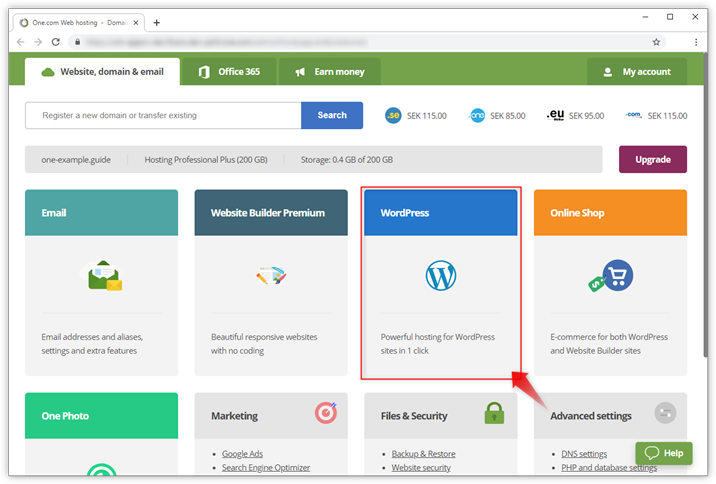Click the browser back arrow
Image resolution: width=716 pixels, height=484 pixels.
pyautogui.click(x=21, y=42)
